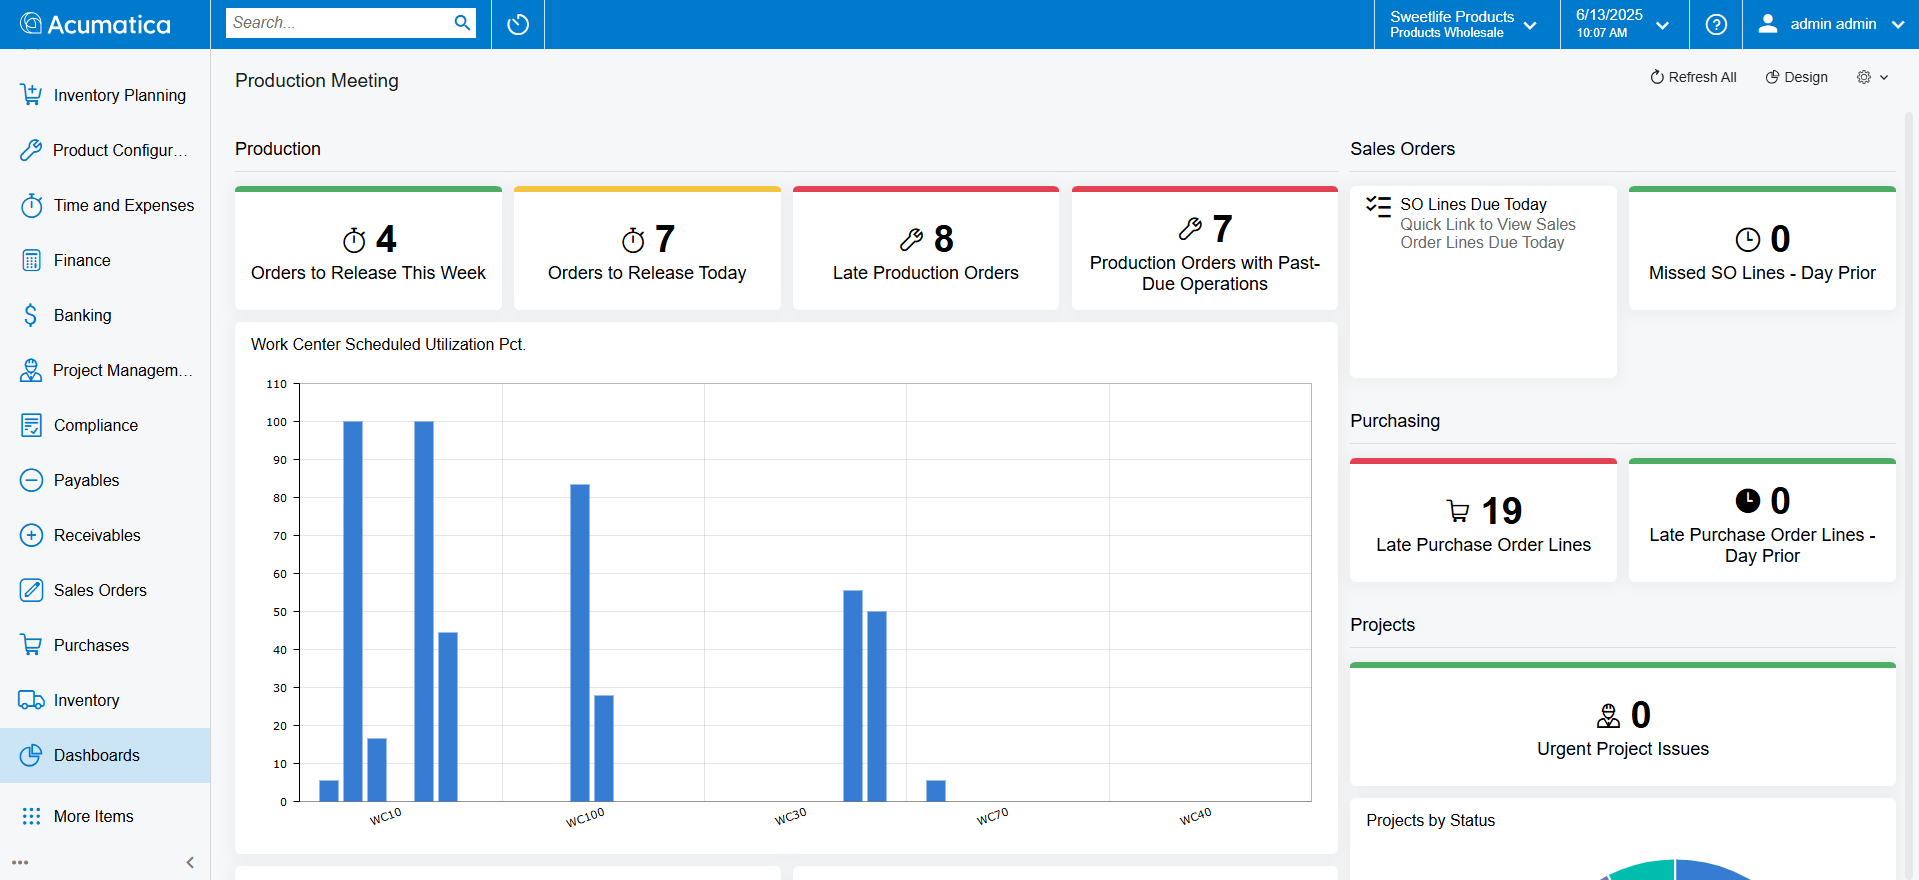Open the recent history clock icon

(x=518, y=24)
